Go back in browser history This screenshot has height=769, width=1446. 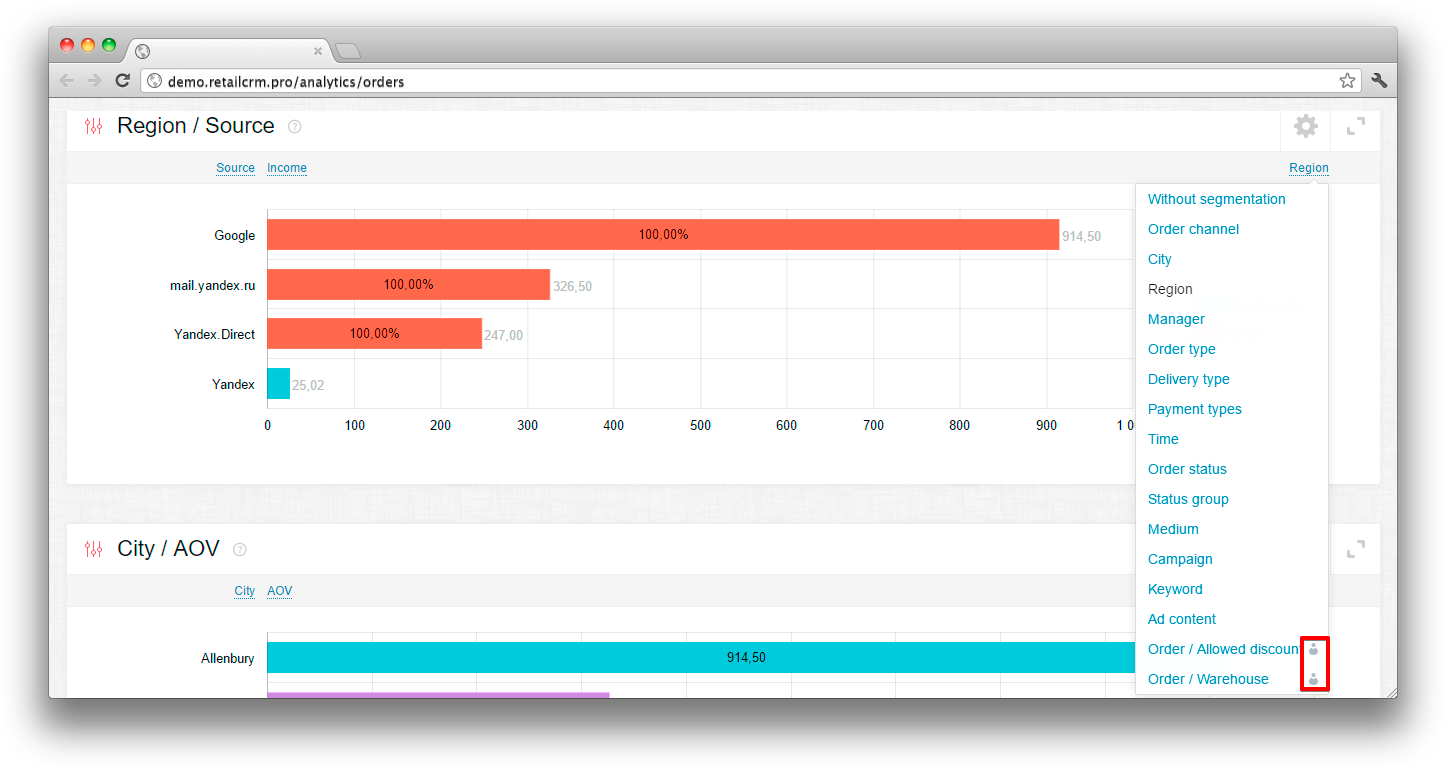coord(67,81)
